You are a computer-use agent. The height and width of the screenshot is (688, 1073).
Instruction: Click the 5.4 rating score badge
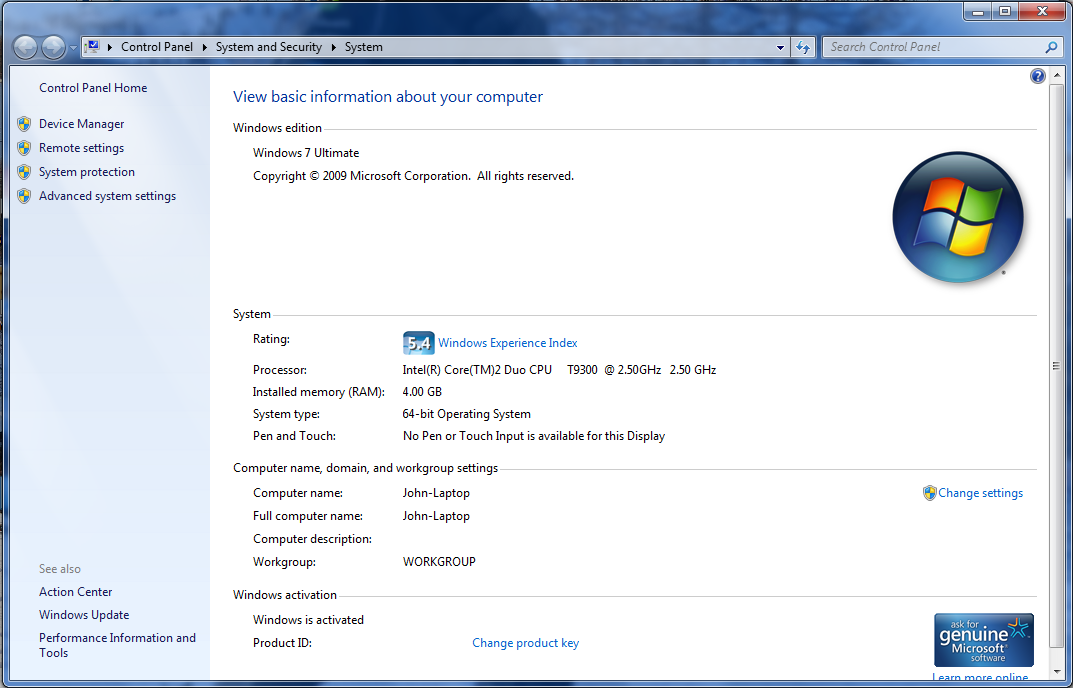pos(418,342)
